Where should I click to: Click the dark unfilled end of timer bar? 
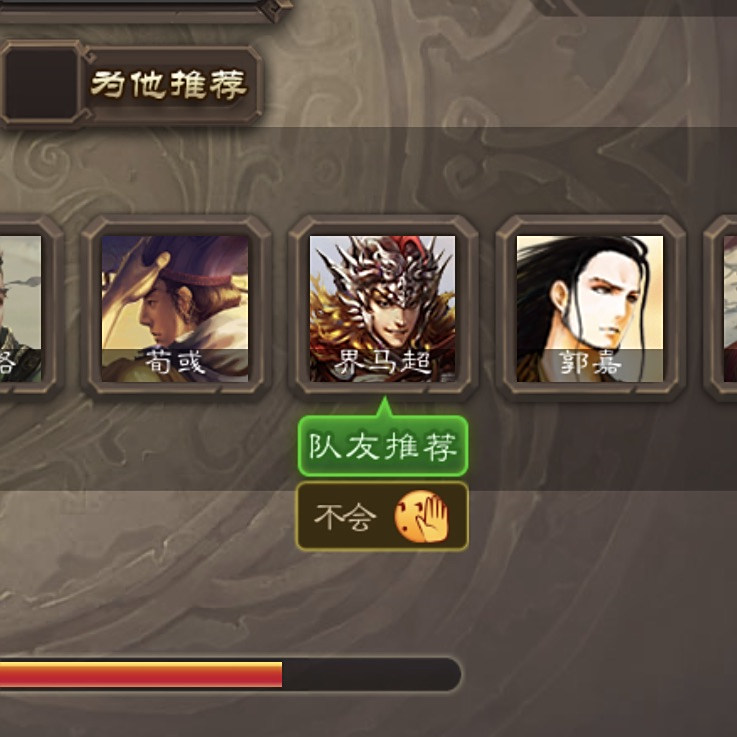[371, 674]
